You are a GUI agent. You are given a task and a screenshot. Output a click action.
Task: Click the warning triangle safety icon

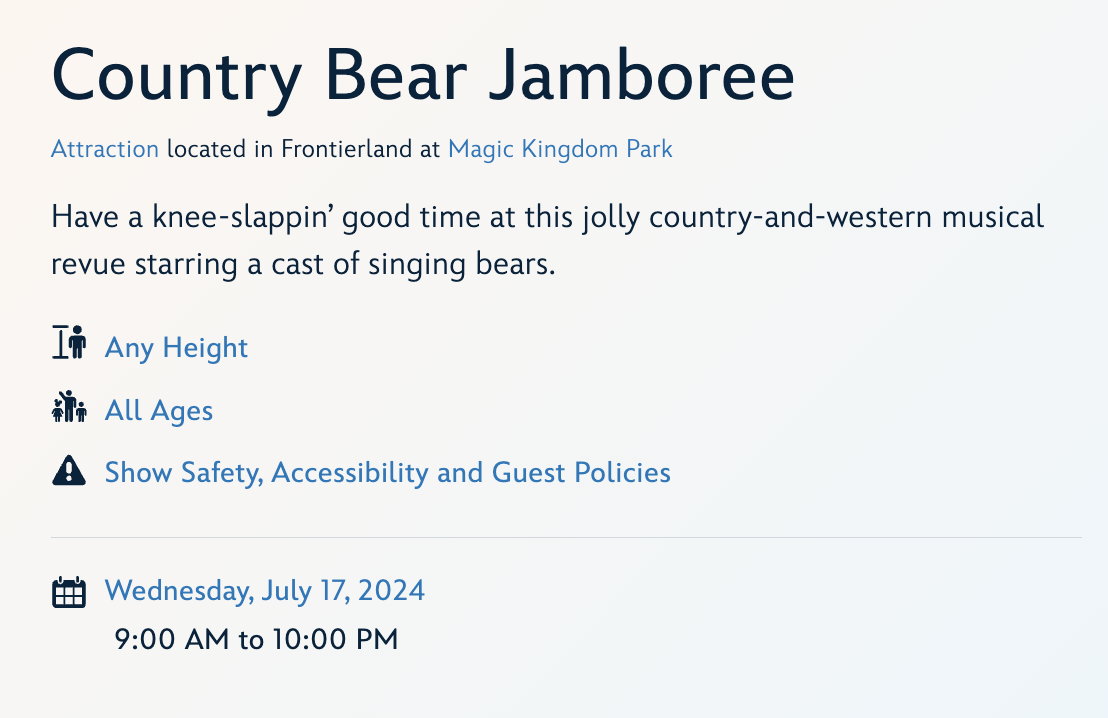click(x=69, y=471)
